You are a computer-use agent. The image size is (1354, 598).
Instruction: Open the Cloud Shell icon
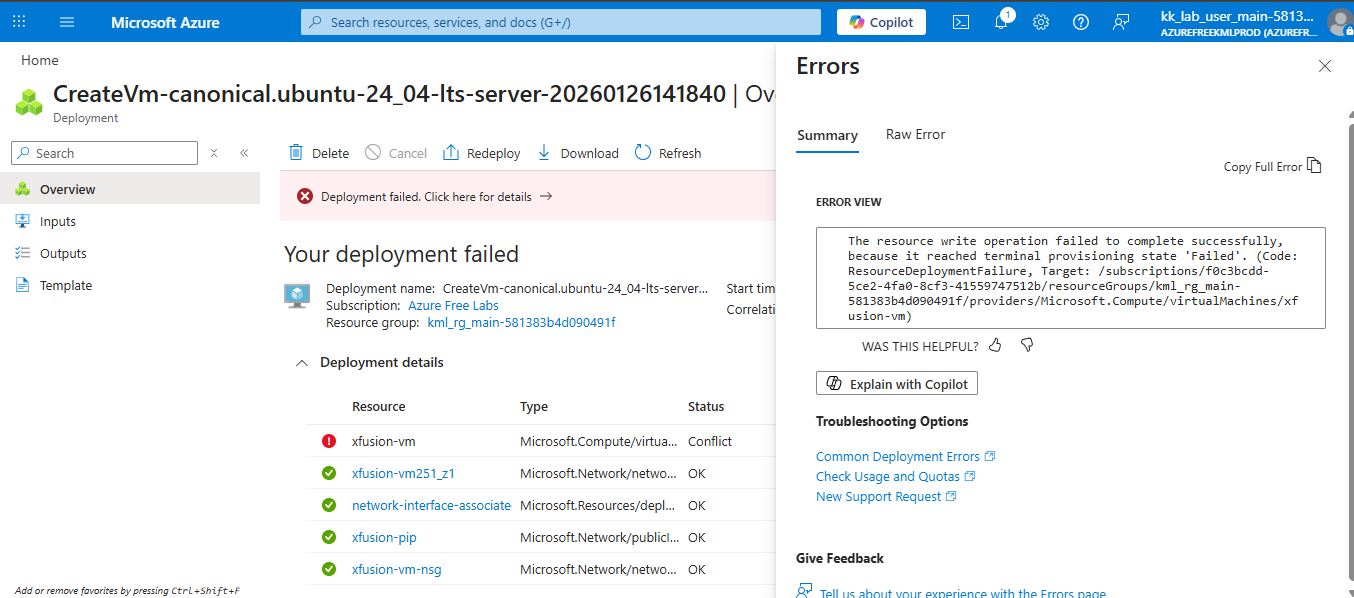pyautogui.click(x=961, y=22)
